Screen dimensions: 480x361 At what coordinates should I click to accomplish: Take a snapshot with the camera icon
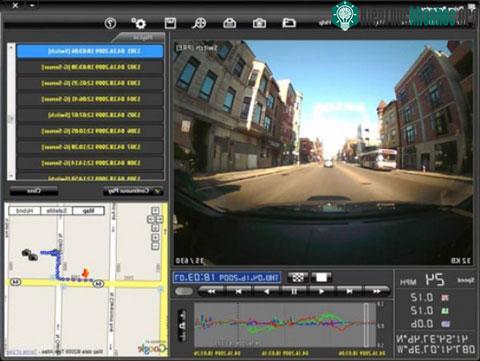point(259,23)
